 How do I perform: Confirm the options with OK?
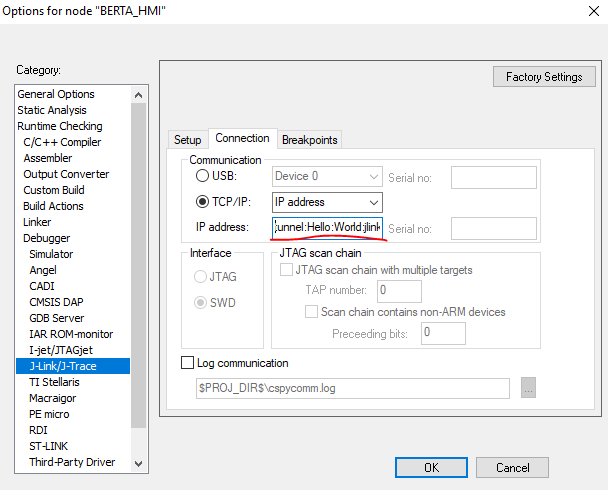point(431,468)
